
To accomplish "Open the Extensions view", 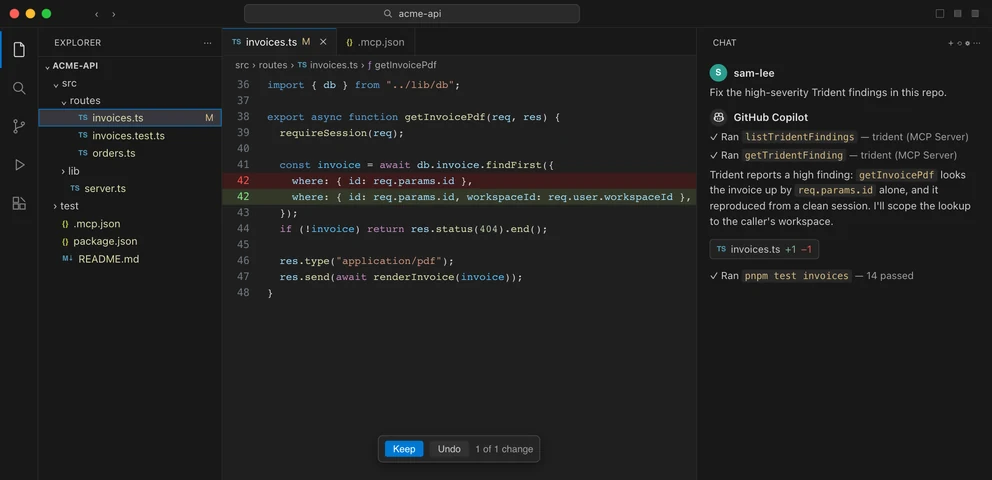I will pyautogui.click(x=19, y=204).
